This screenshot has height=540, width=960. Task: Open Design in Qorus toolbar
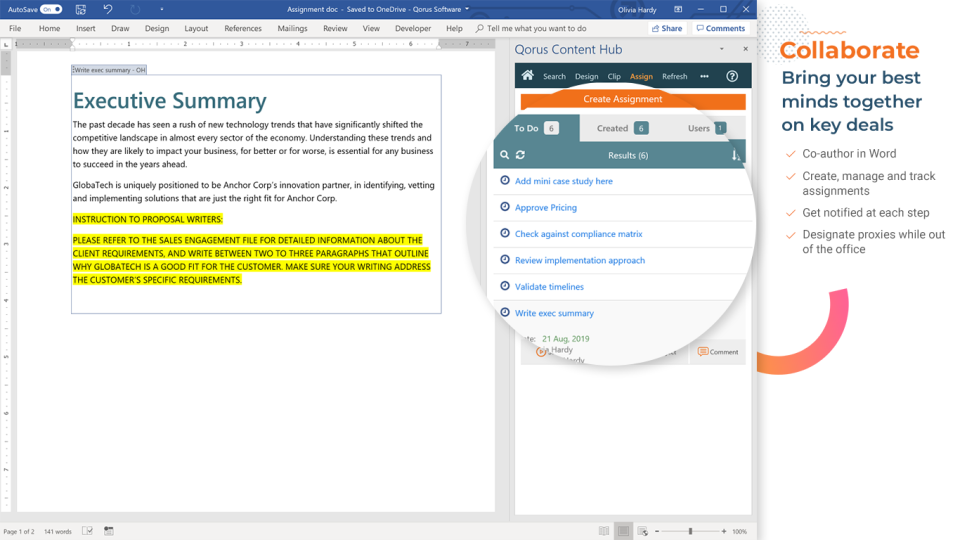586,77
